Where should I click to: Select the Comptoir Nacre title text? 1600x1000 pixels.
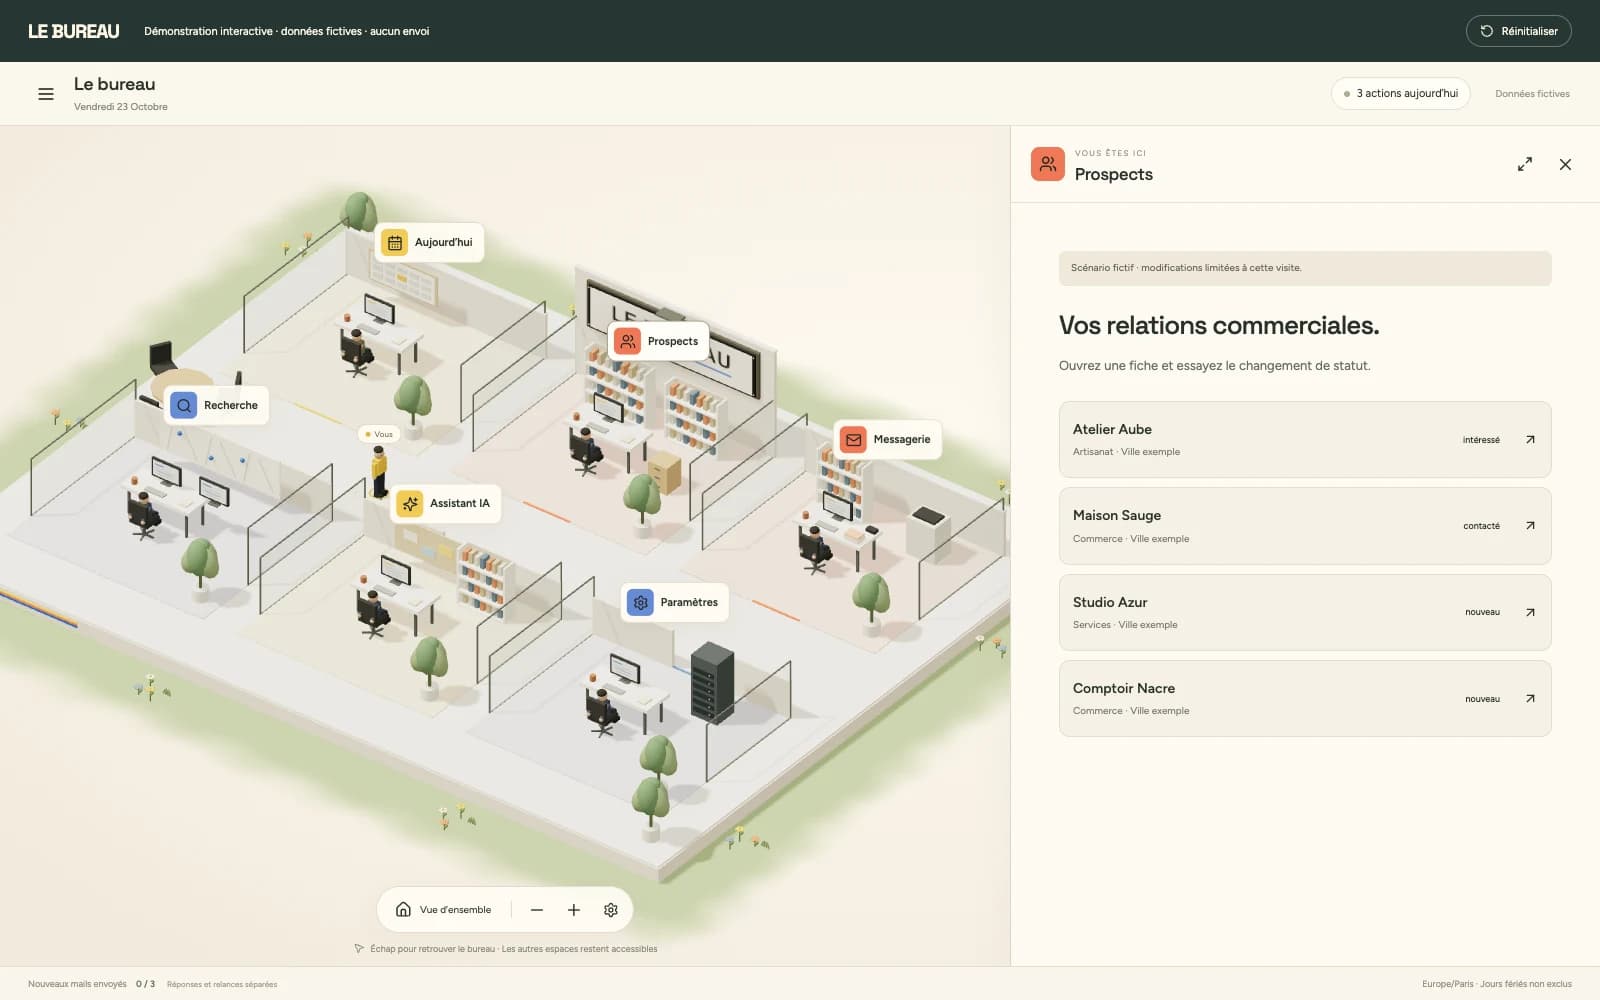1124,688
